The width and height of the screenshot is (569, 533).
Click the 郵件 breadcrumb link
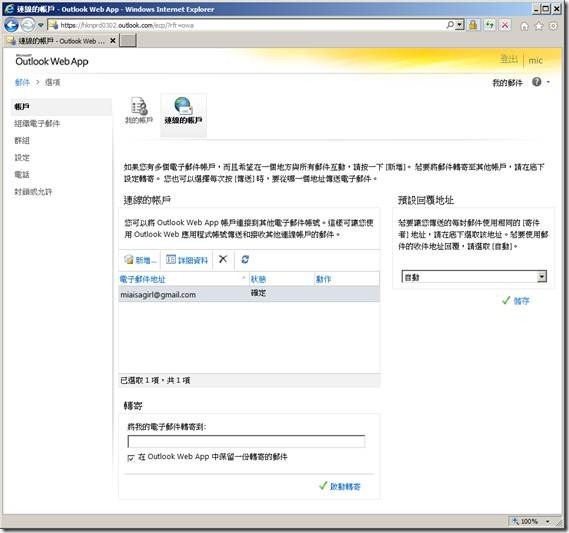click(x=22, y=82)
